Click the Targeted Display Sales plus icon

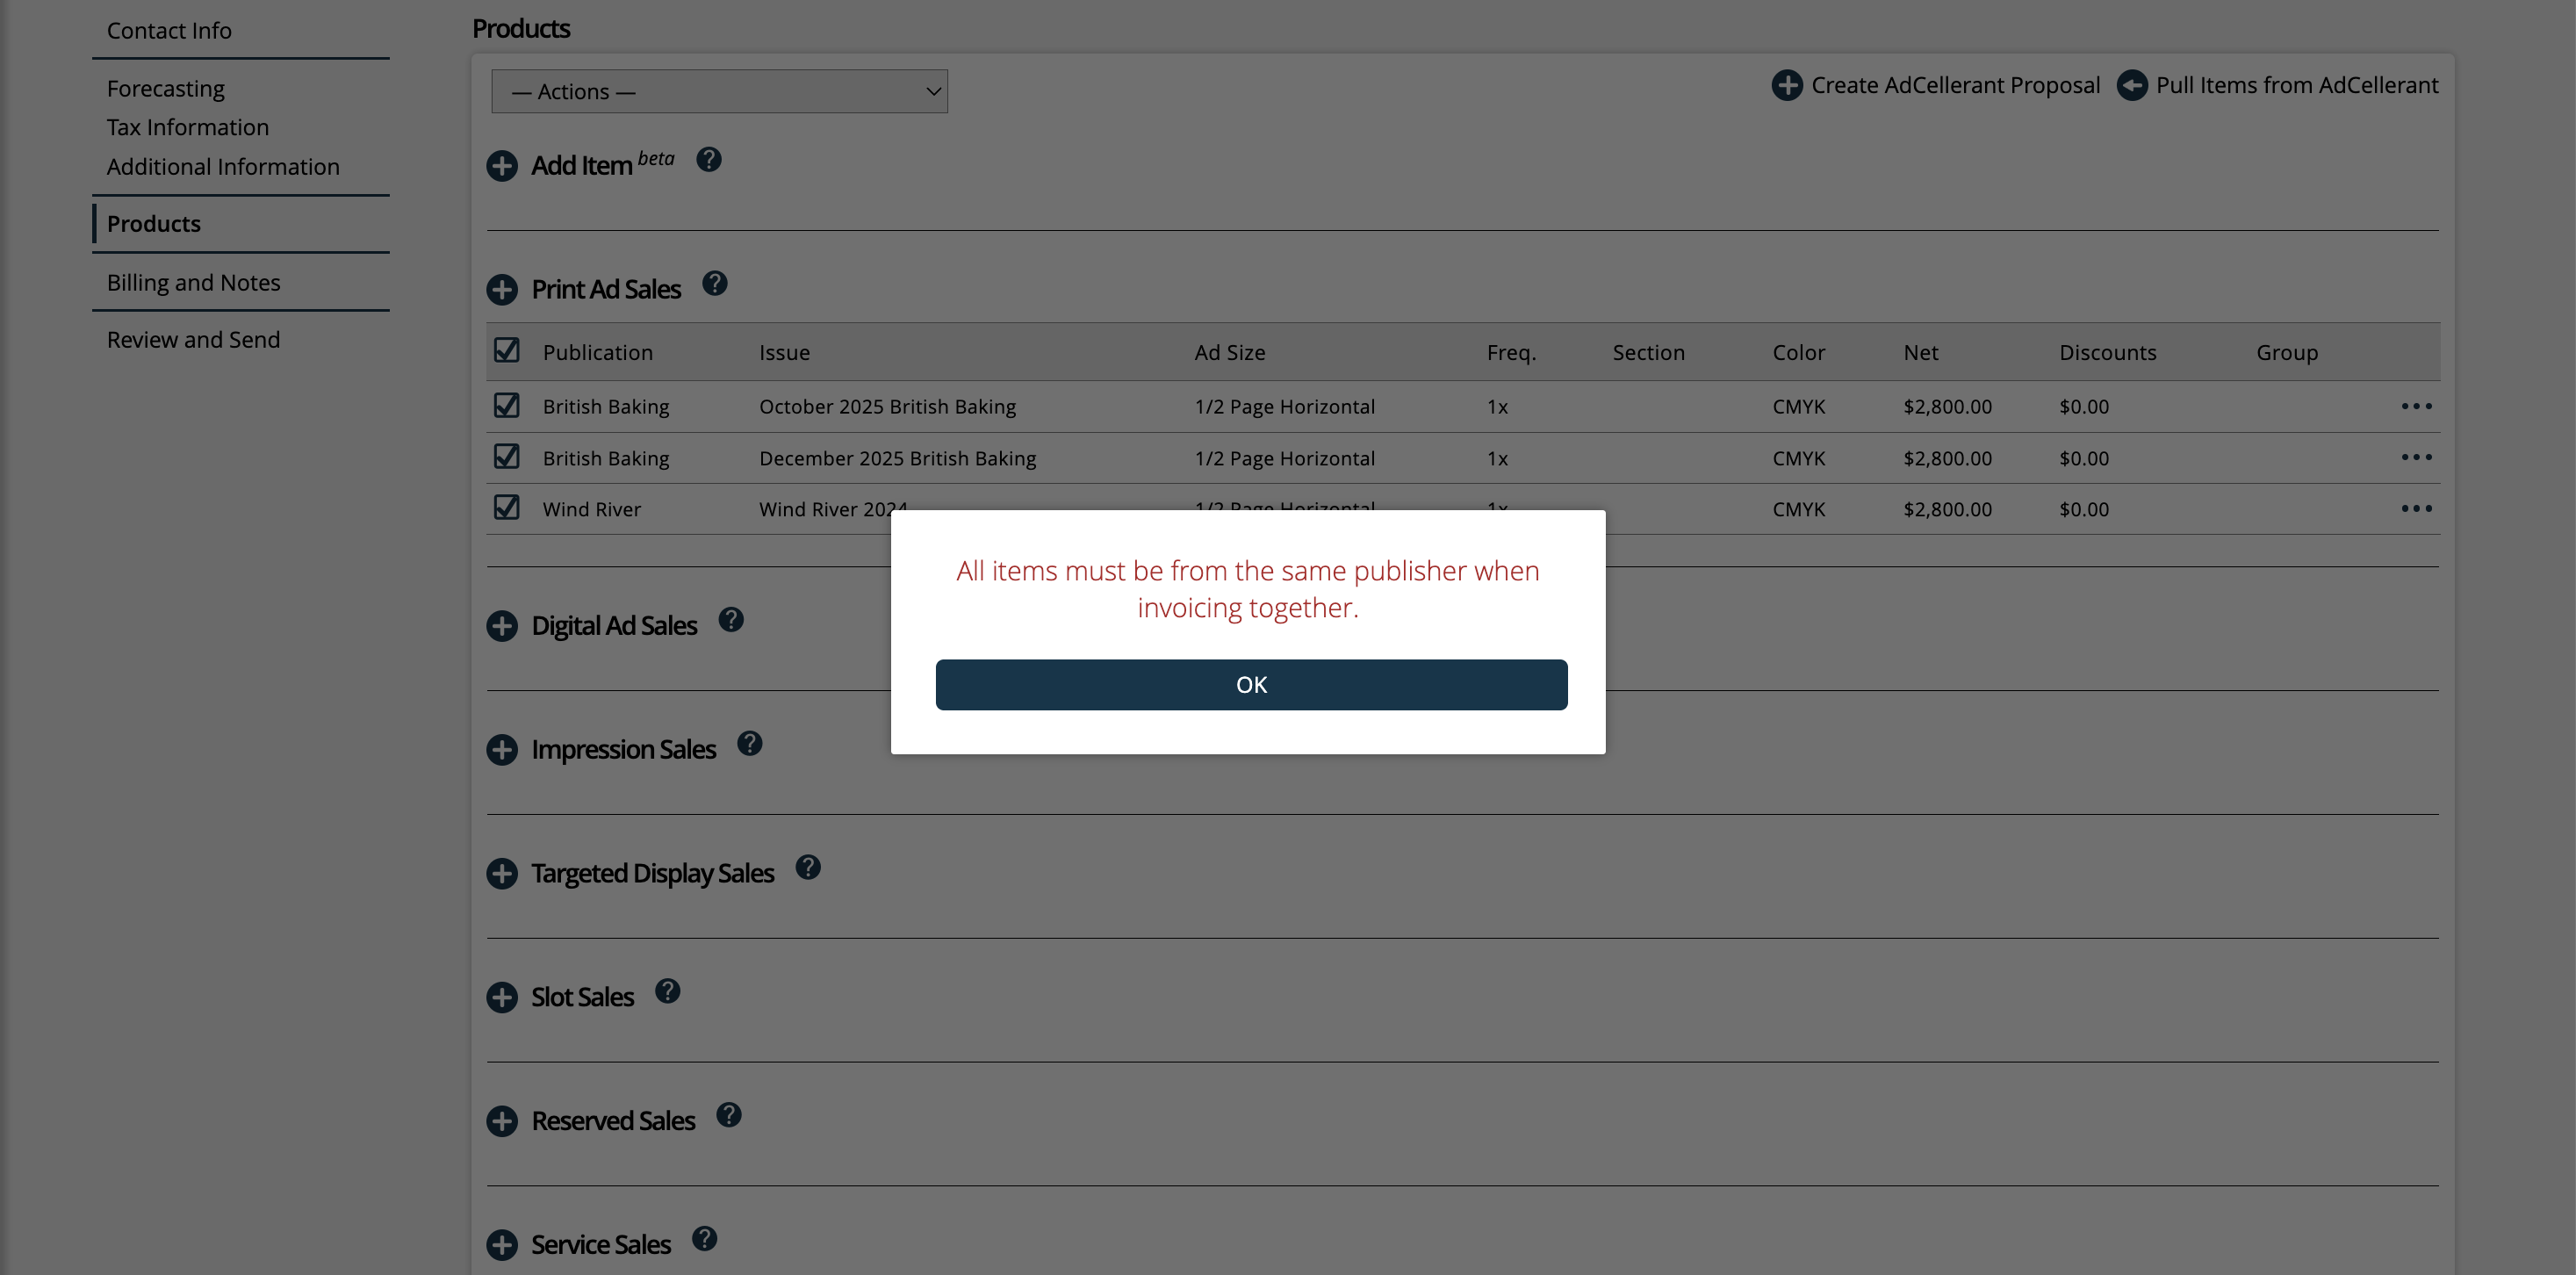pos(502,873)
